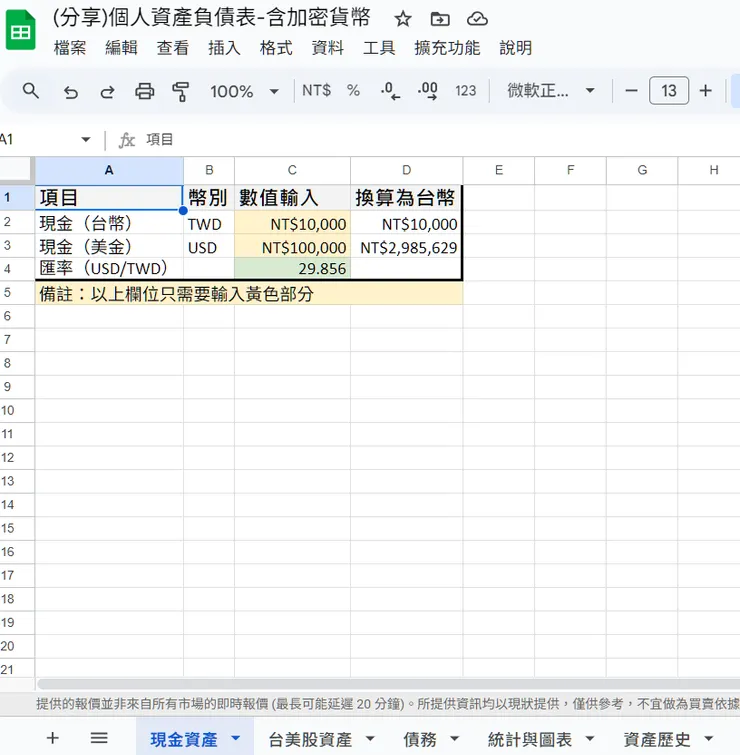Open the 檔案 menu

point(70,48)
